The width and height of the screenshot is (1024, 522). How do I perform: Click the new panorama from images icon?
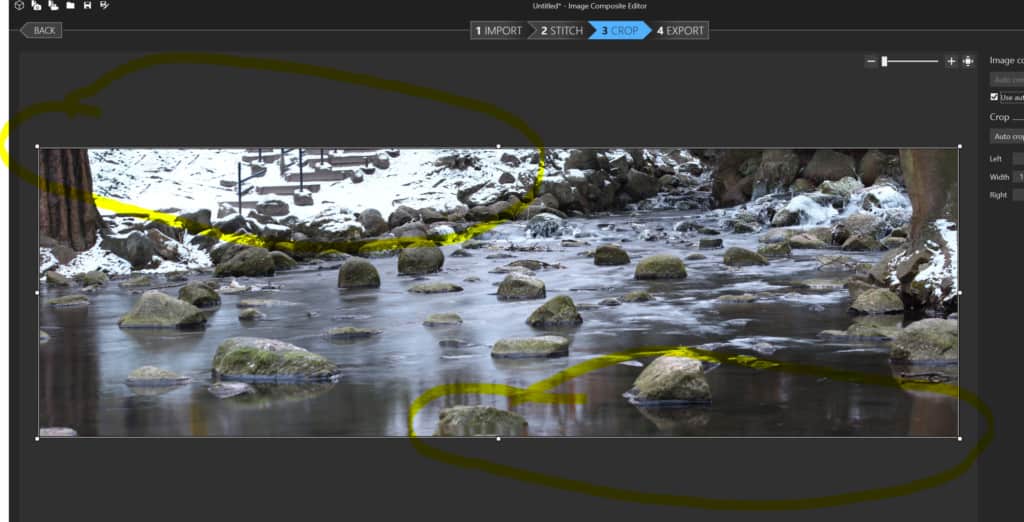click(x=36, y=5)
